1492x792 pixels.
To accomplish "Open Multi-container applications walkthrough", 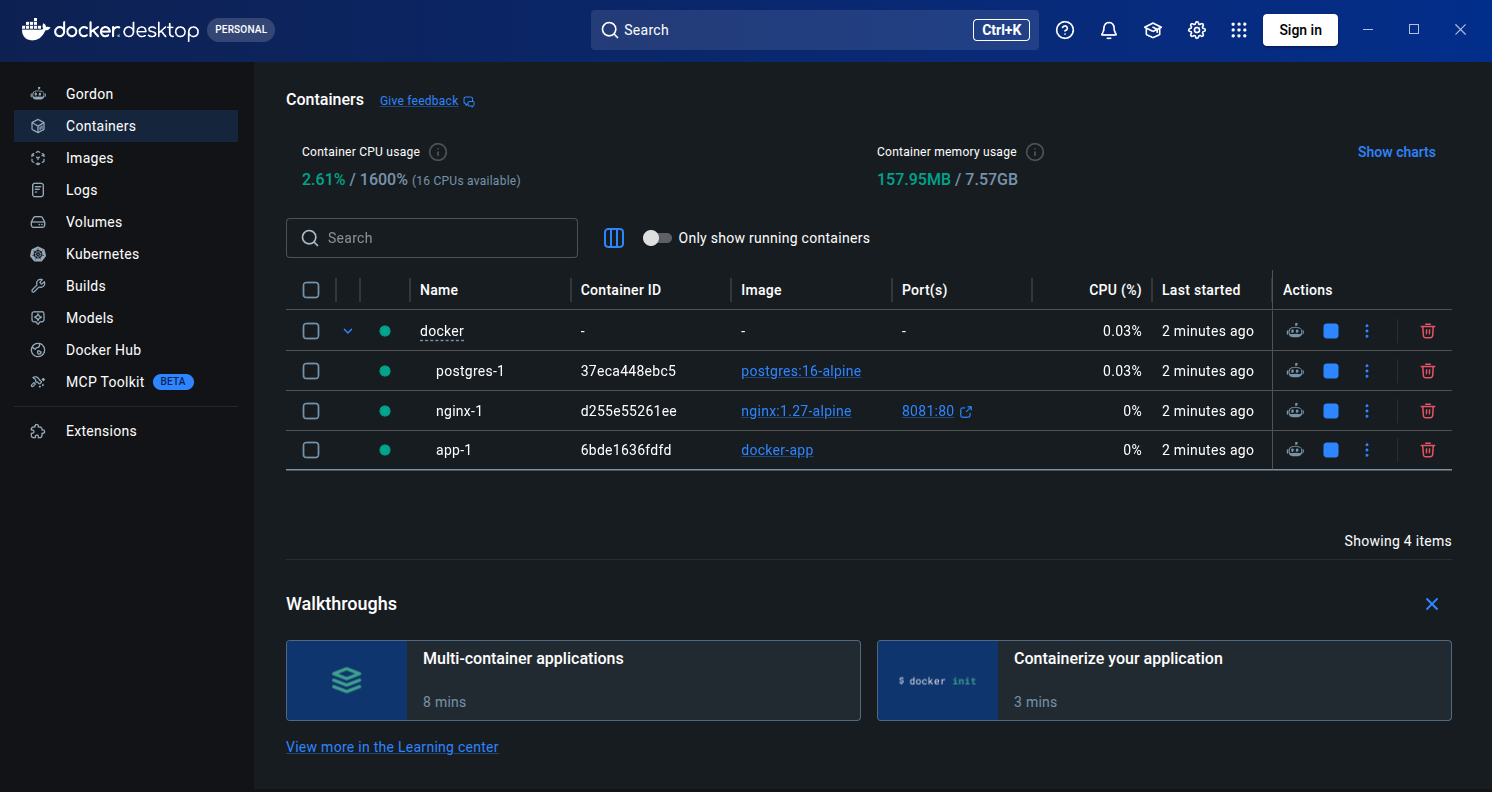I will point(573,681).
